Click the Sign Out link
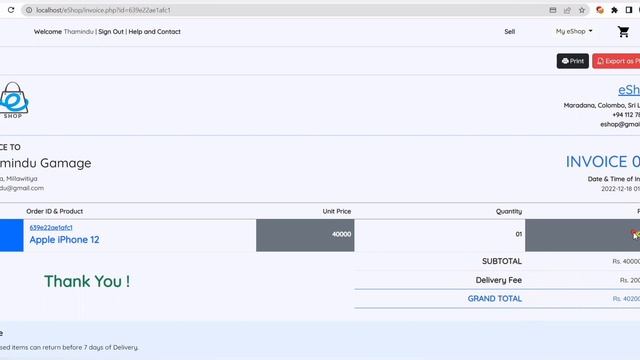 111,31
